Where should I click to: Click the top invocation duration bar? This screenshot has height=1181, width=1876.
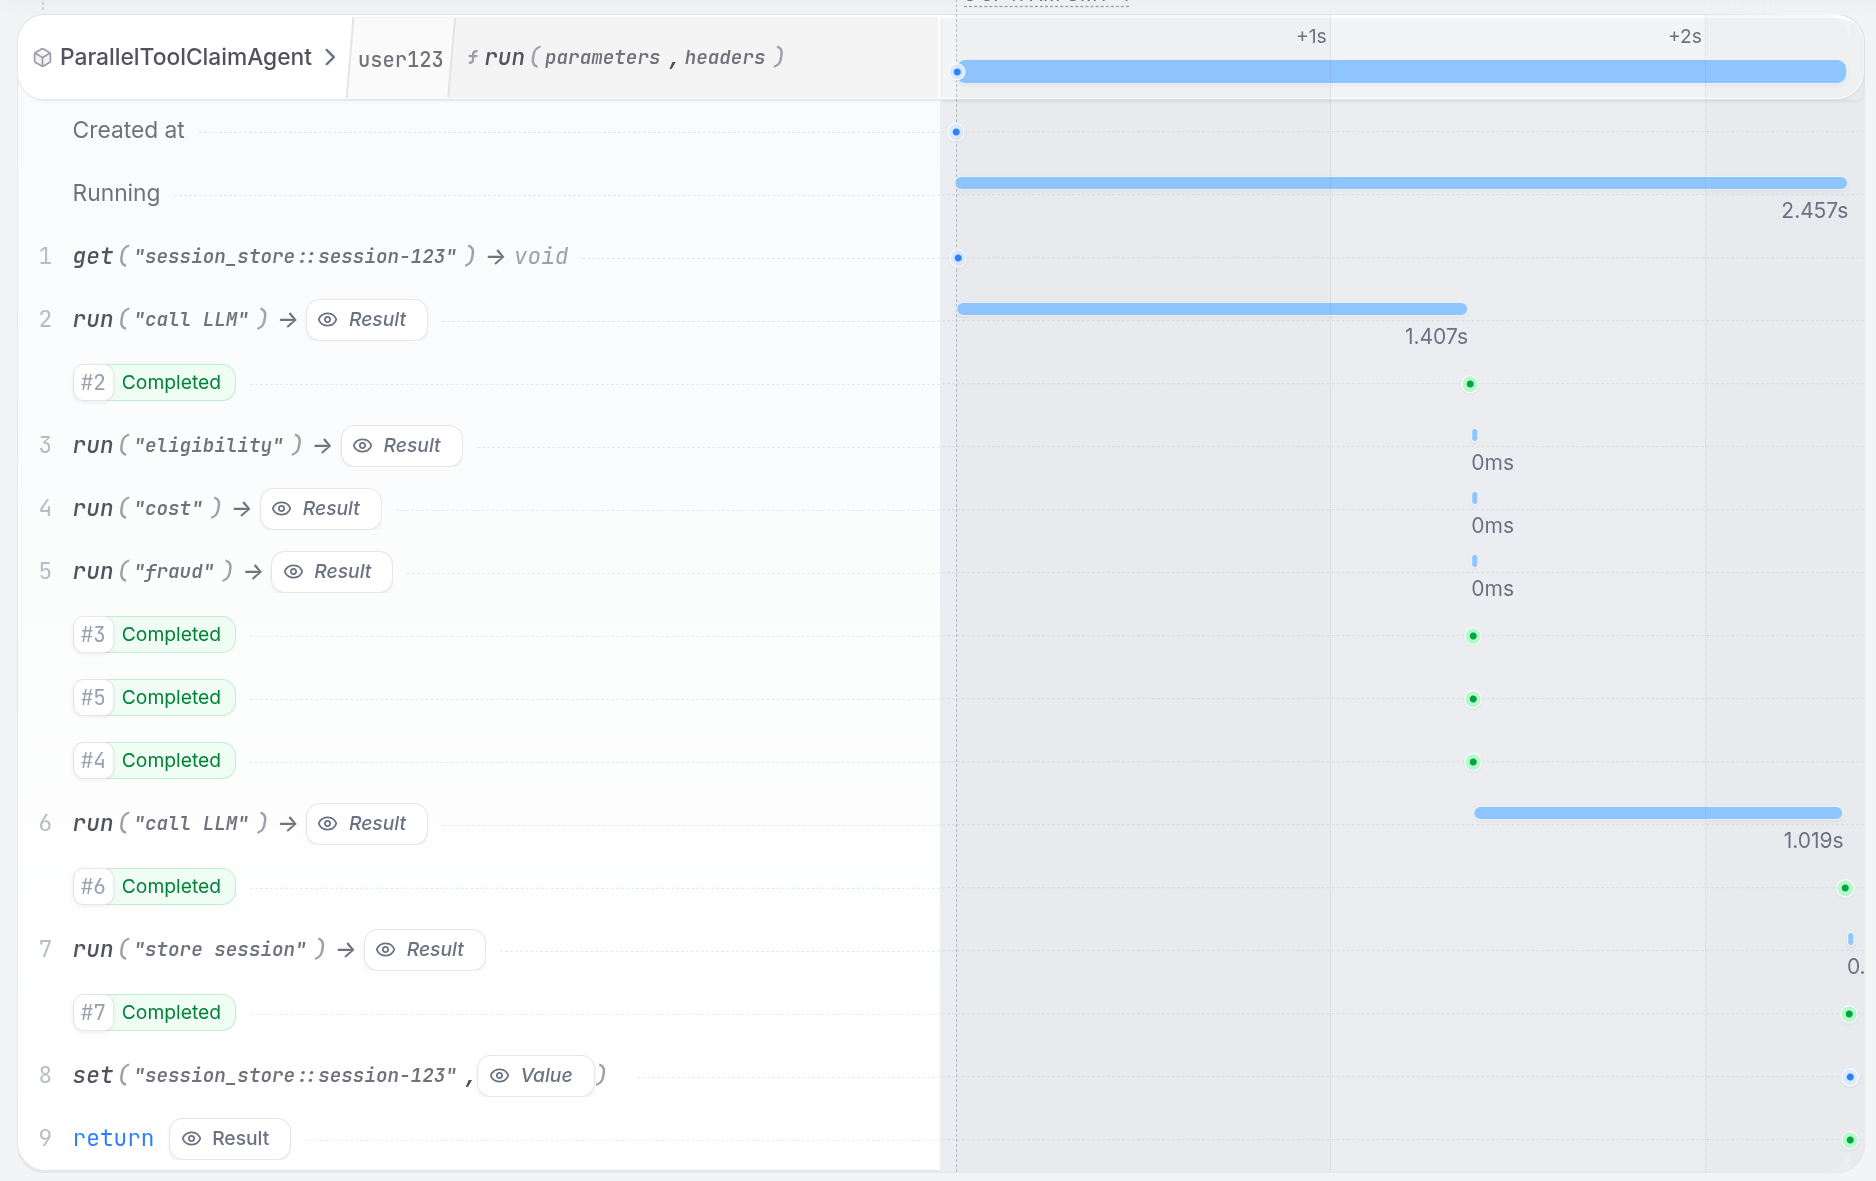coord(1401,72)
